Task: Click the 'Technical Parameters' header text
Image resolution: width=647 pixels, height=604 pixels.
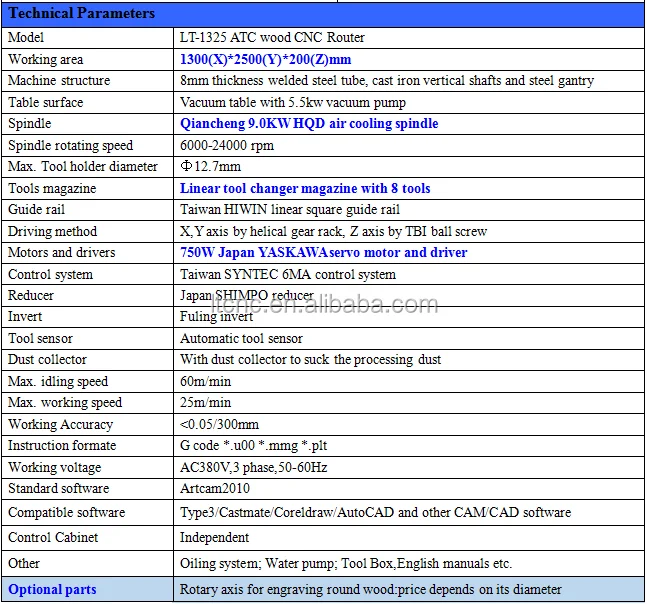Action: coord(82,14)
